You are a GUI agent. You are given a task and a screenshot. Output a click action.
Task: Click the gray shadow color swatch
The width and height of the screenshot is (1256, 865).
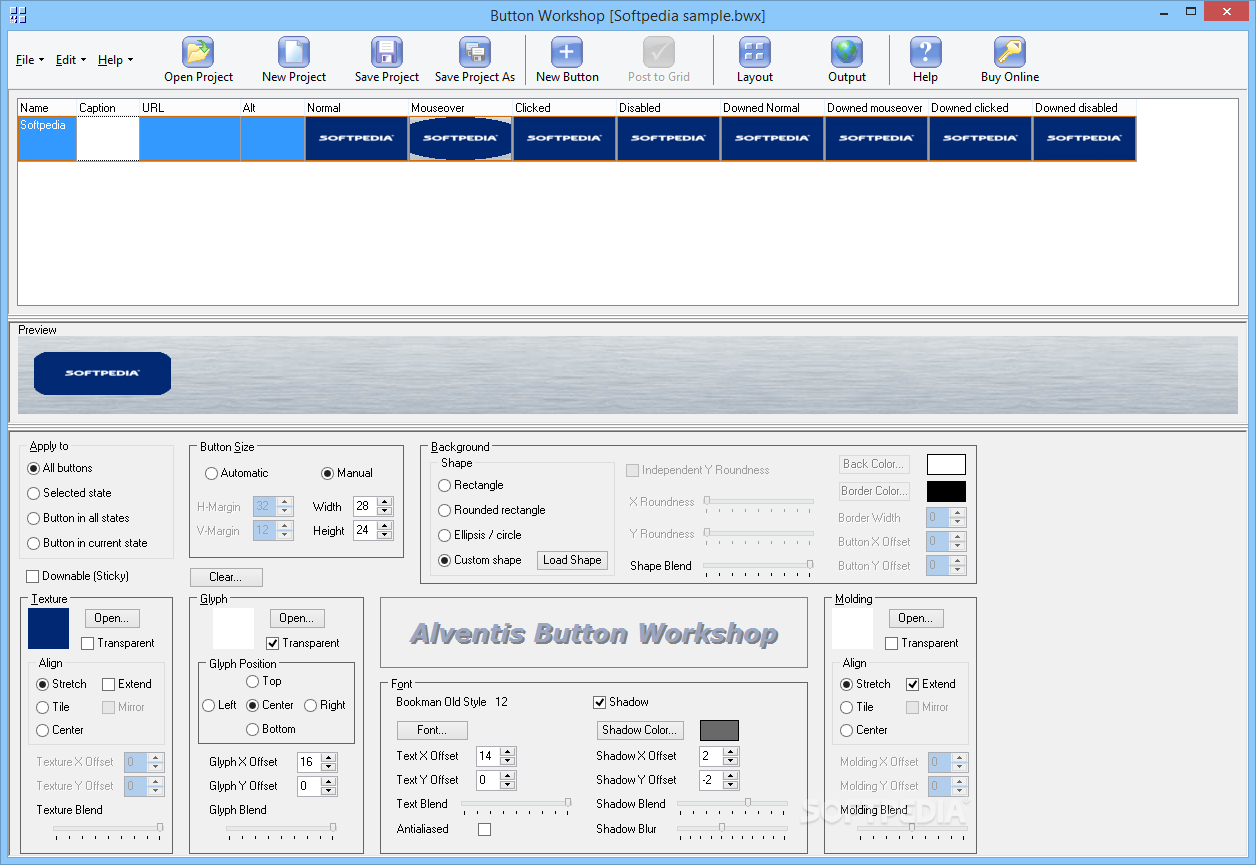pos(719,730)
